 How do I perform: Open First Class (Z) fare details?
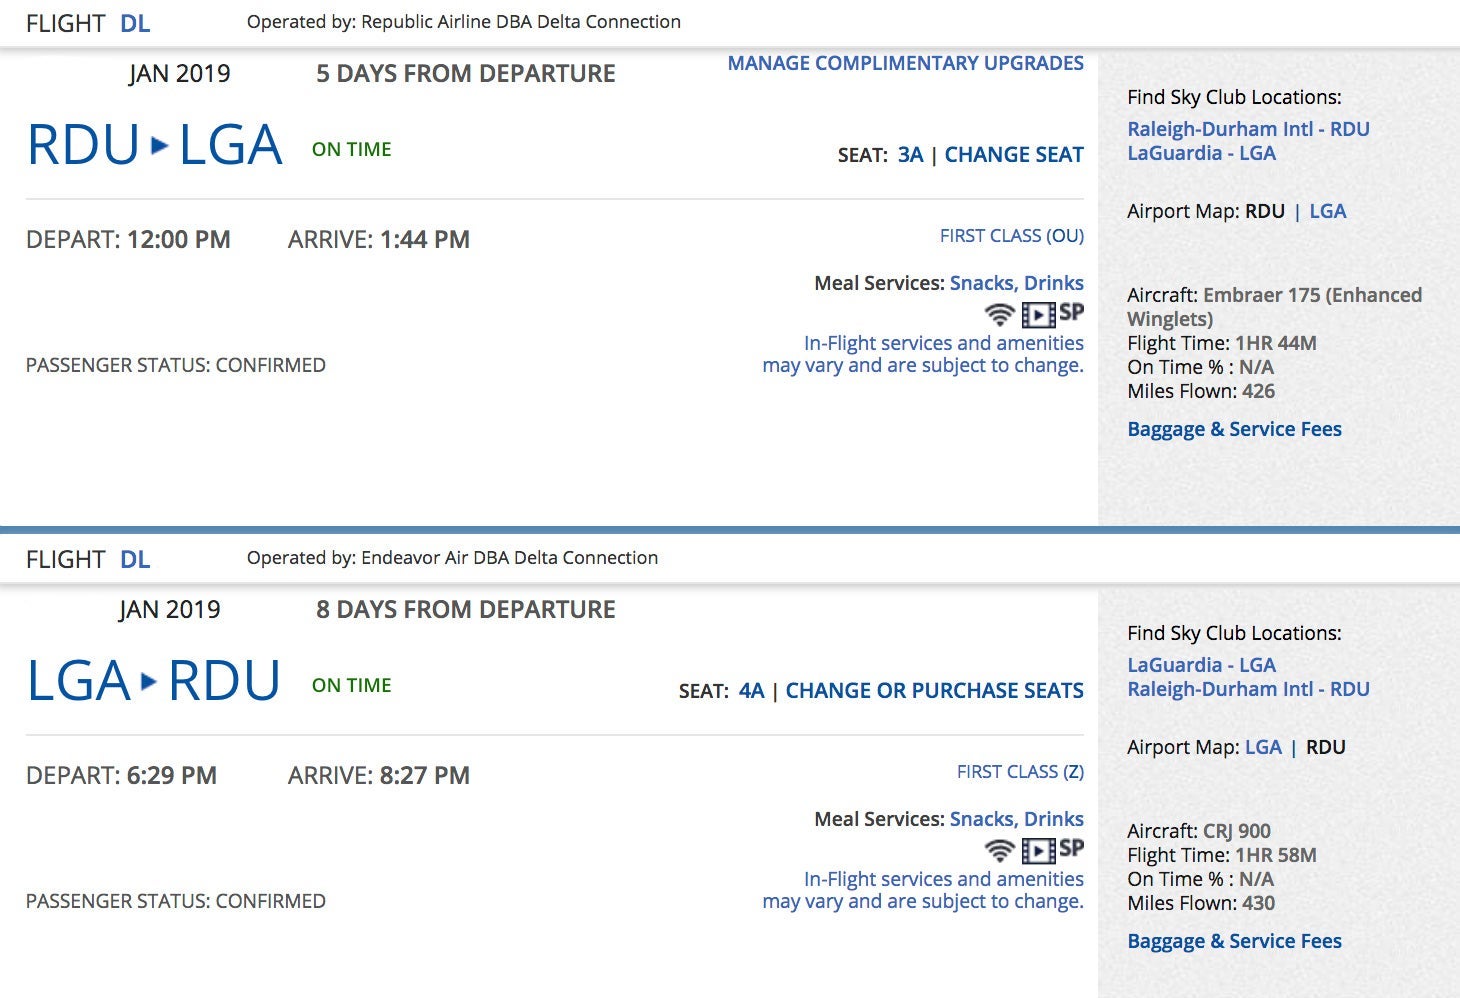tap(1020, 772)
